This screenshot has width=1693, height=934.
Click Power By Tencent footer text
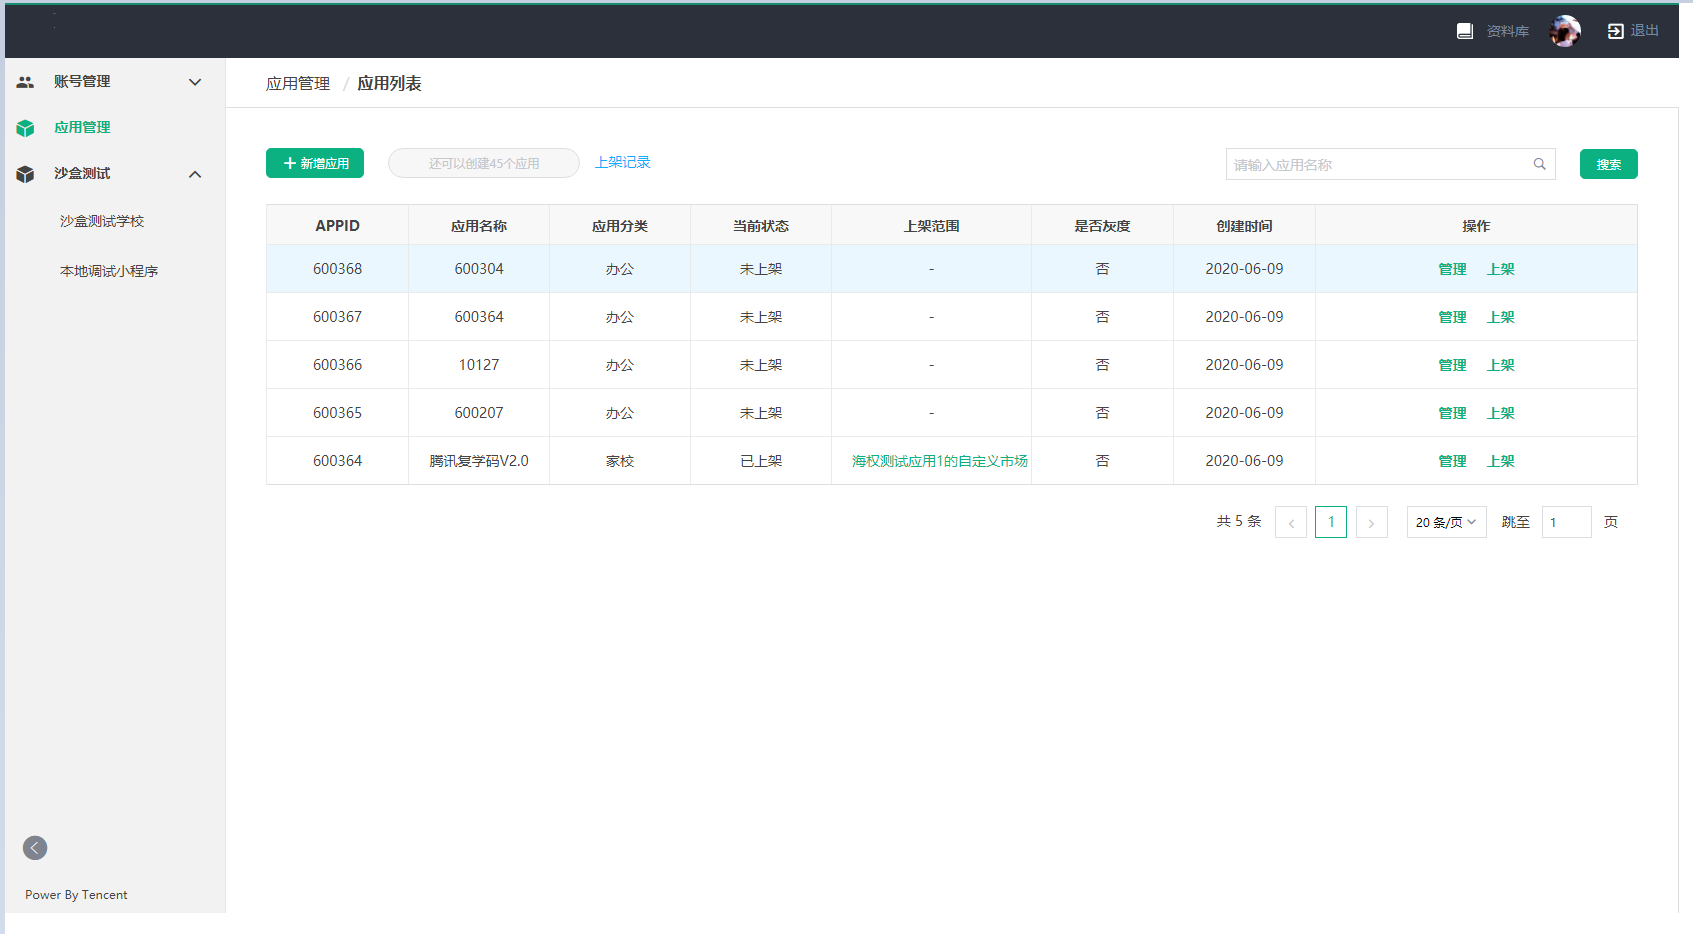pos(76,895)
